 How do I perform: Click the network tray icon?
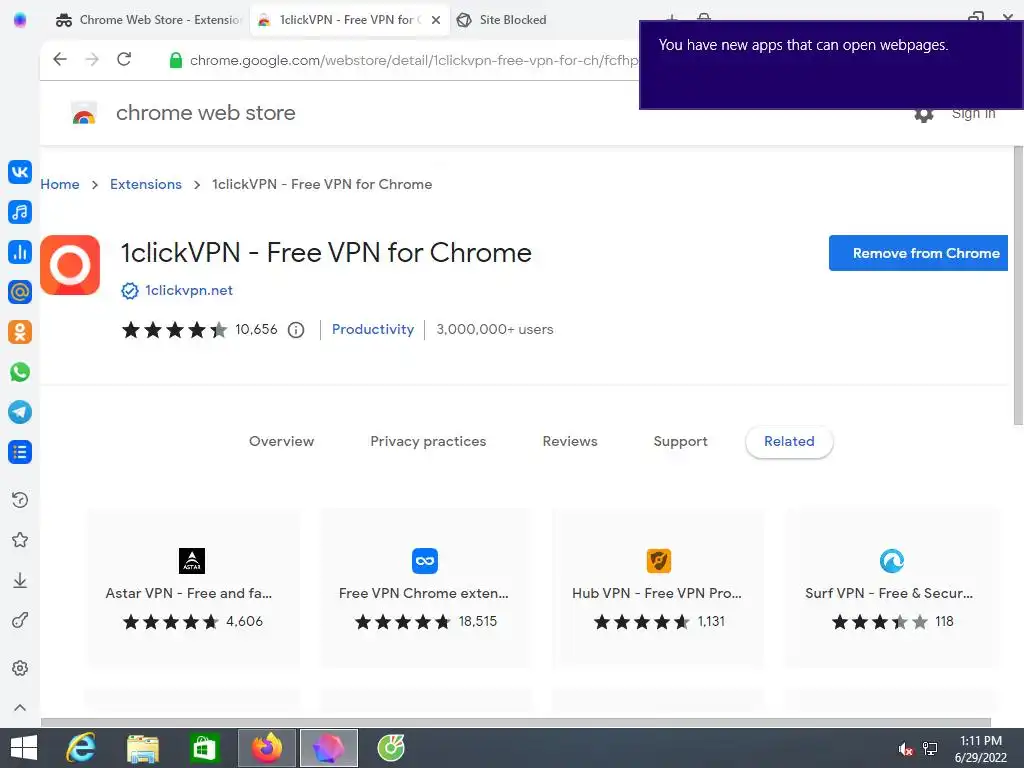click(930, 749)
